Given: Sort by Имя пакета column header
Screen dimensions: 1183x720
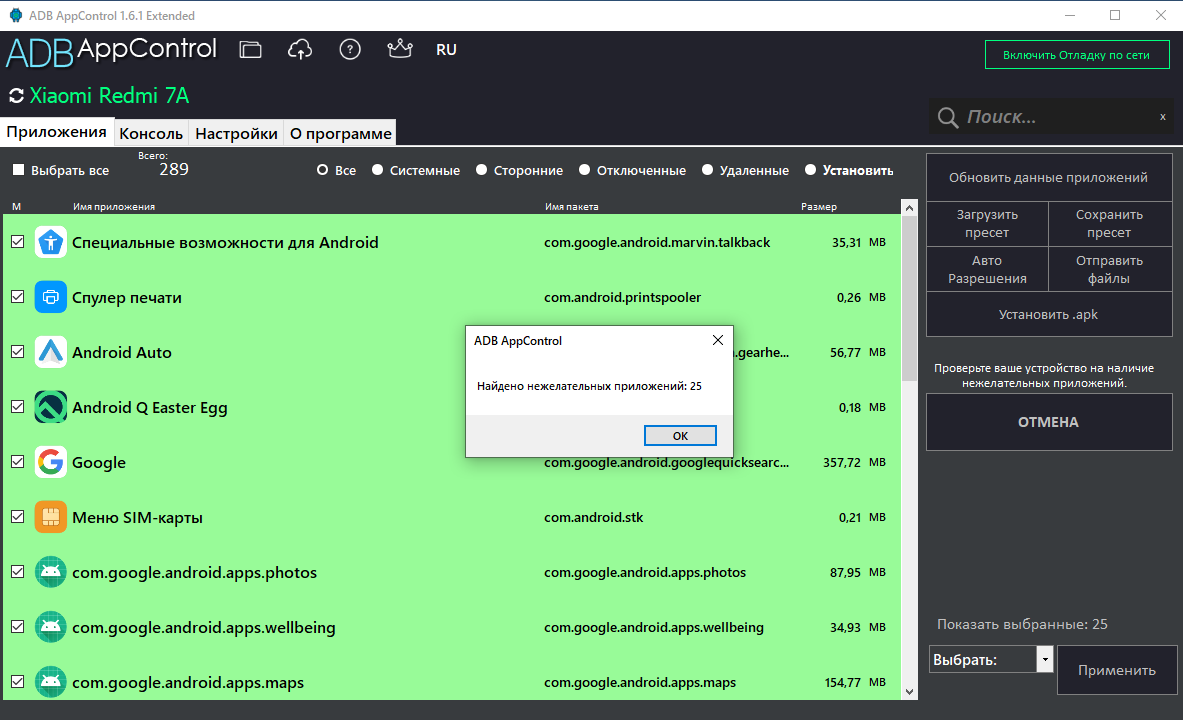Looking at the screenshot, I should (x=571, y=207).
